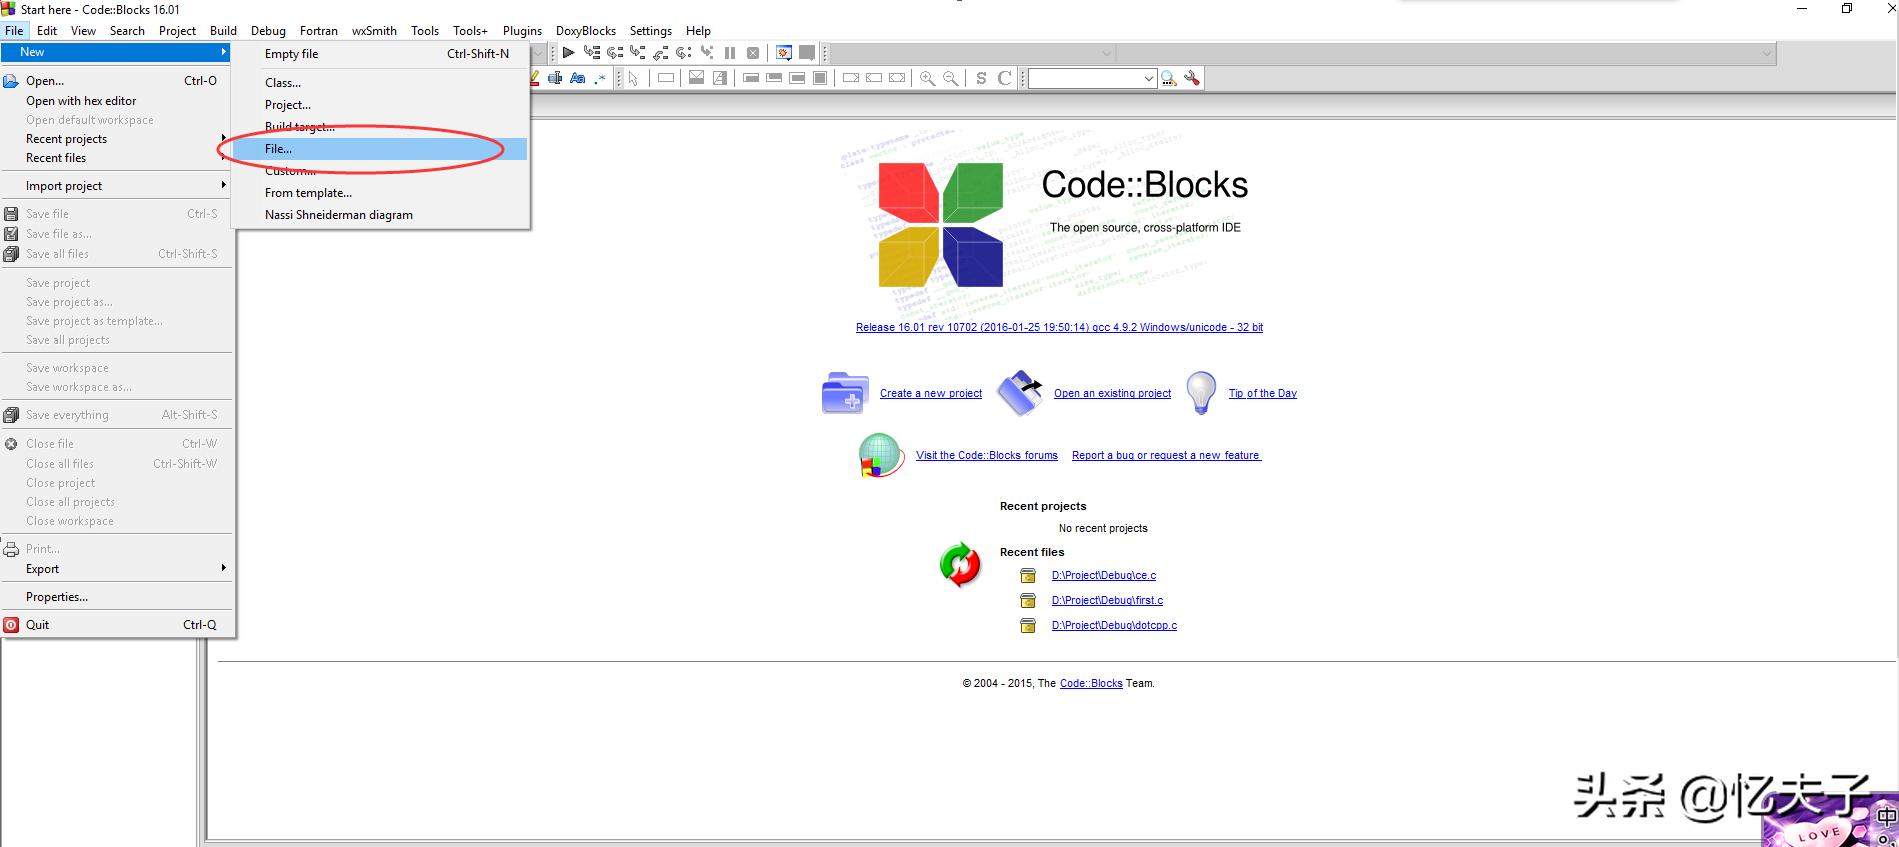The width and height of the screenshot is (1899, 847).
Task: Open the Build menu
Action: (223, 31)
